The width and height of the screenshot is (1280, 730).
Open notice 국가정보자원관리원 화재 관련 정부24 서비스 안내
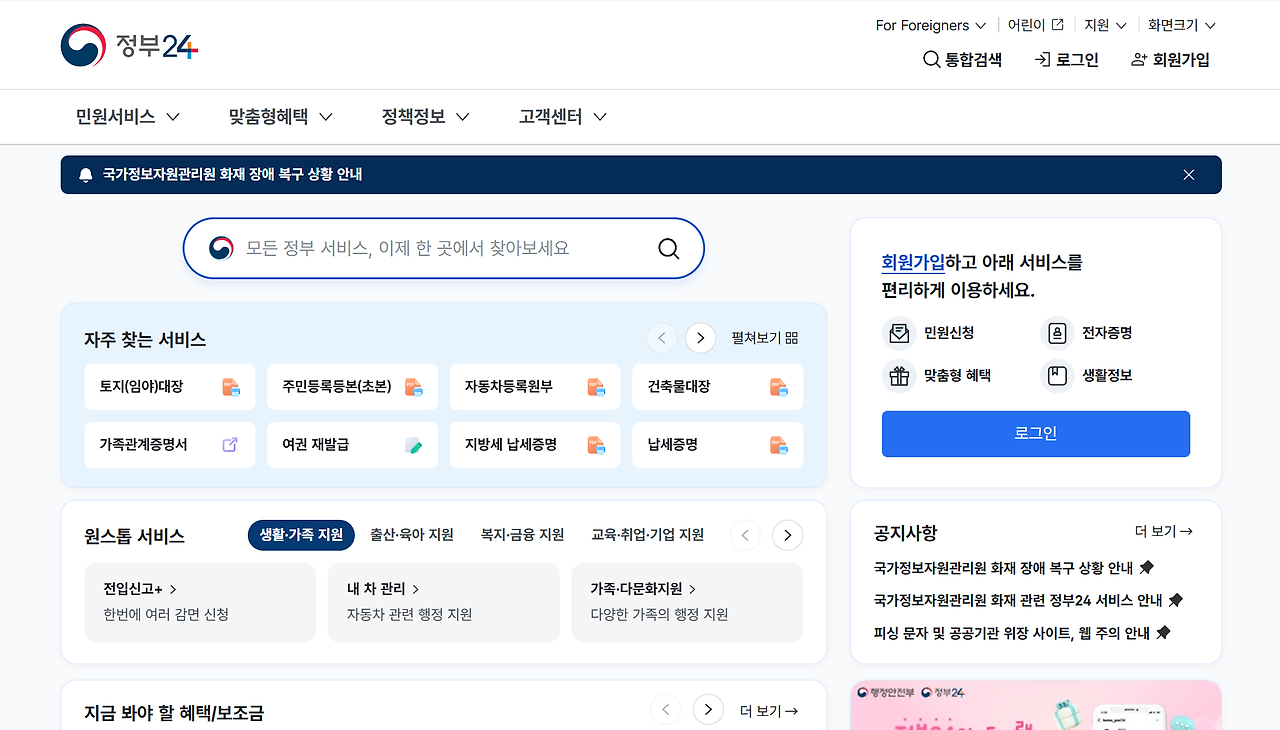1018,601
